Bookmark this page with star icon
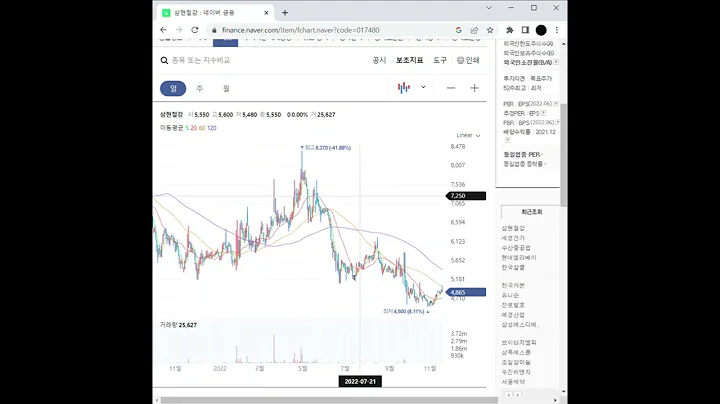Image resolution: width=720 pixels, height=404 pixels. (490, 30)
